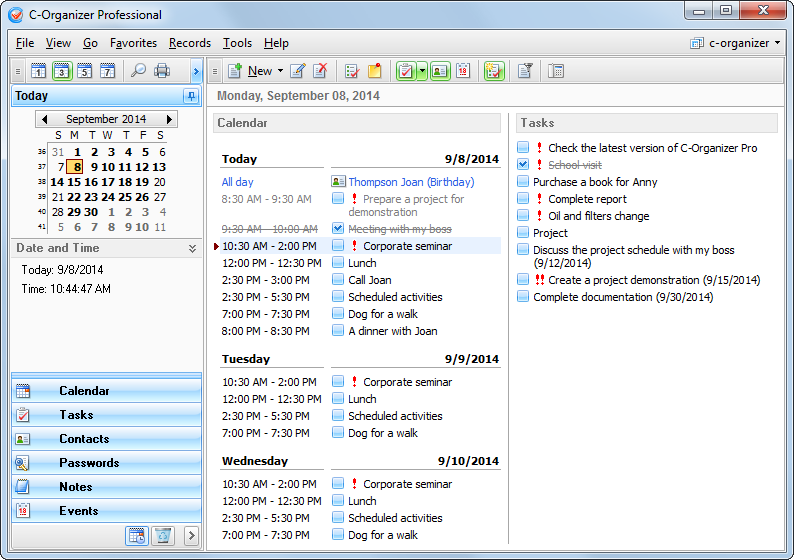Click the delete record red X icon
This screenshot has height=560, width=794.
[320, 71]
